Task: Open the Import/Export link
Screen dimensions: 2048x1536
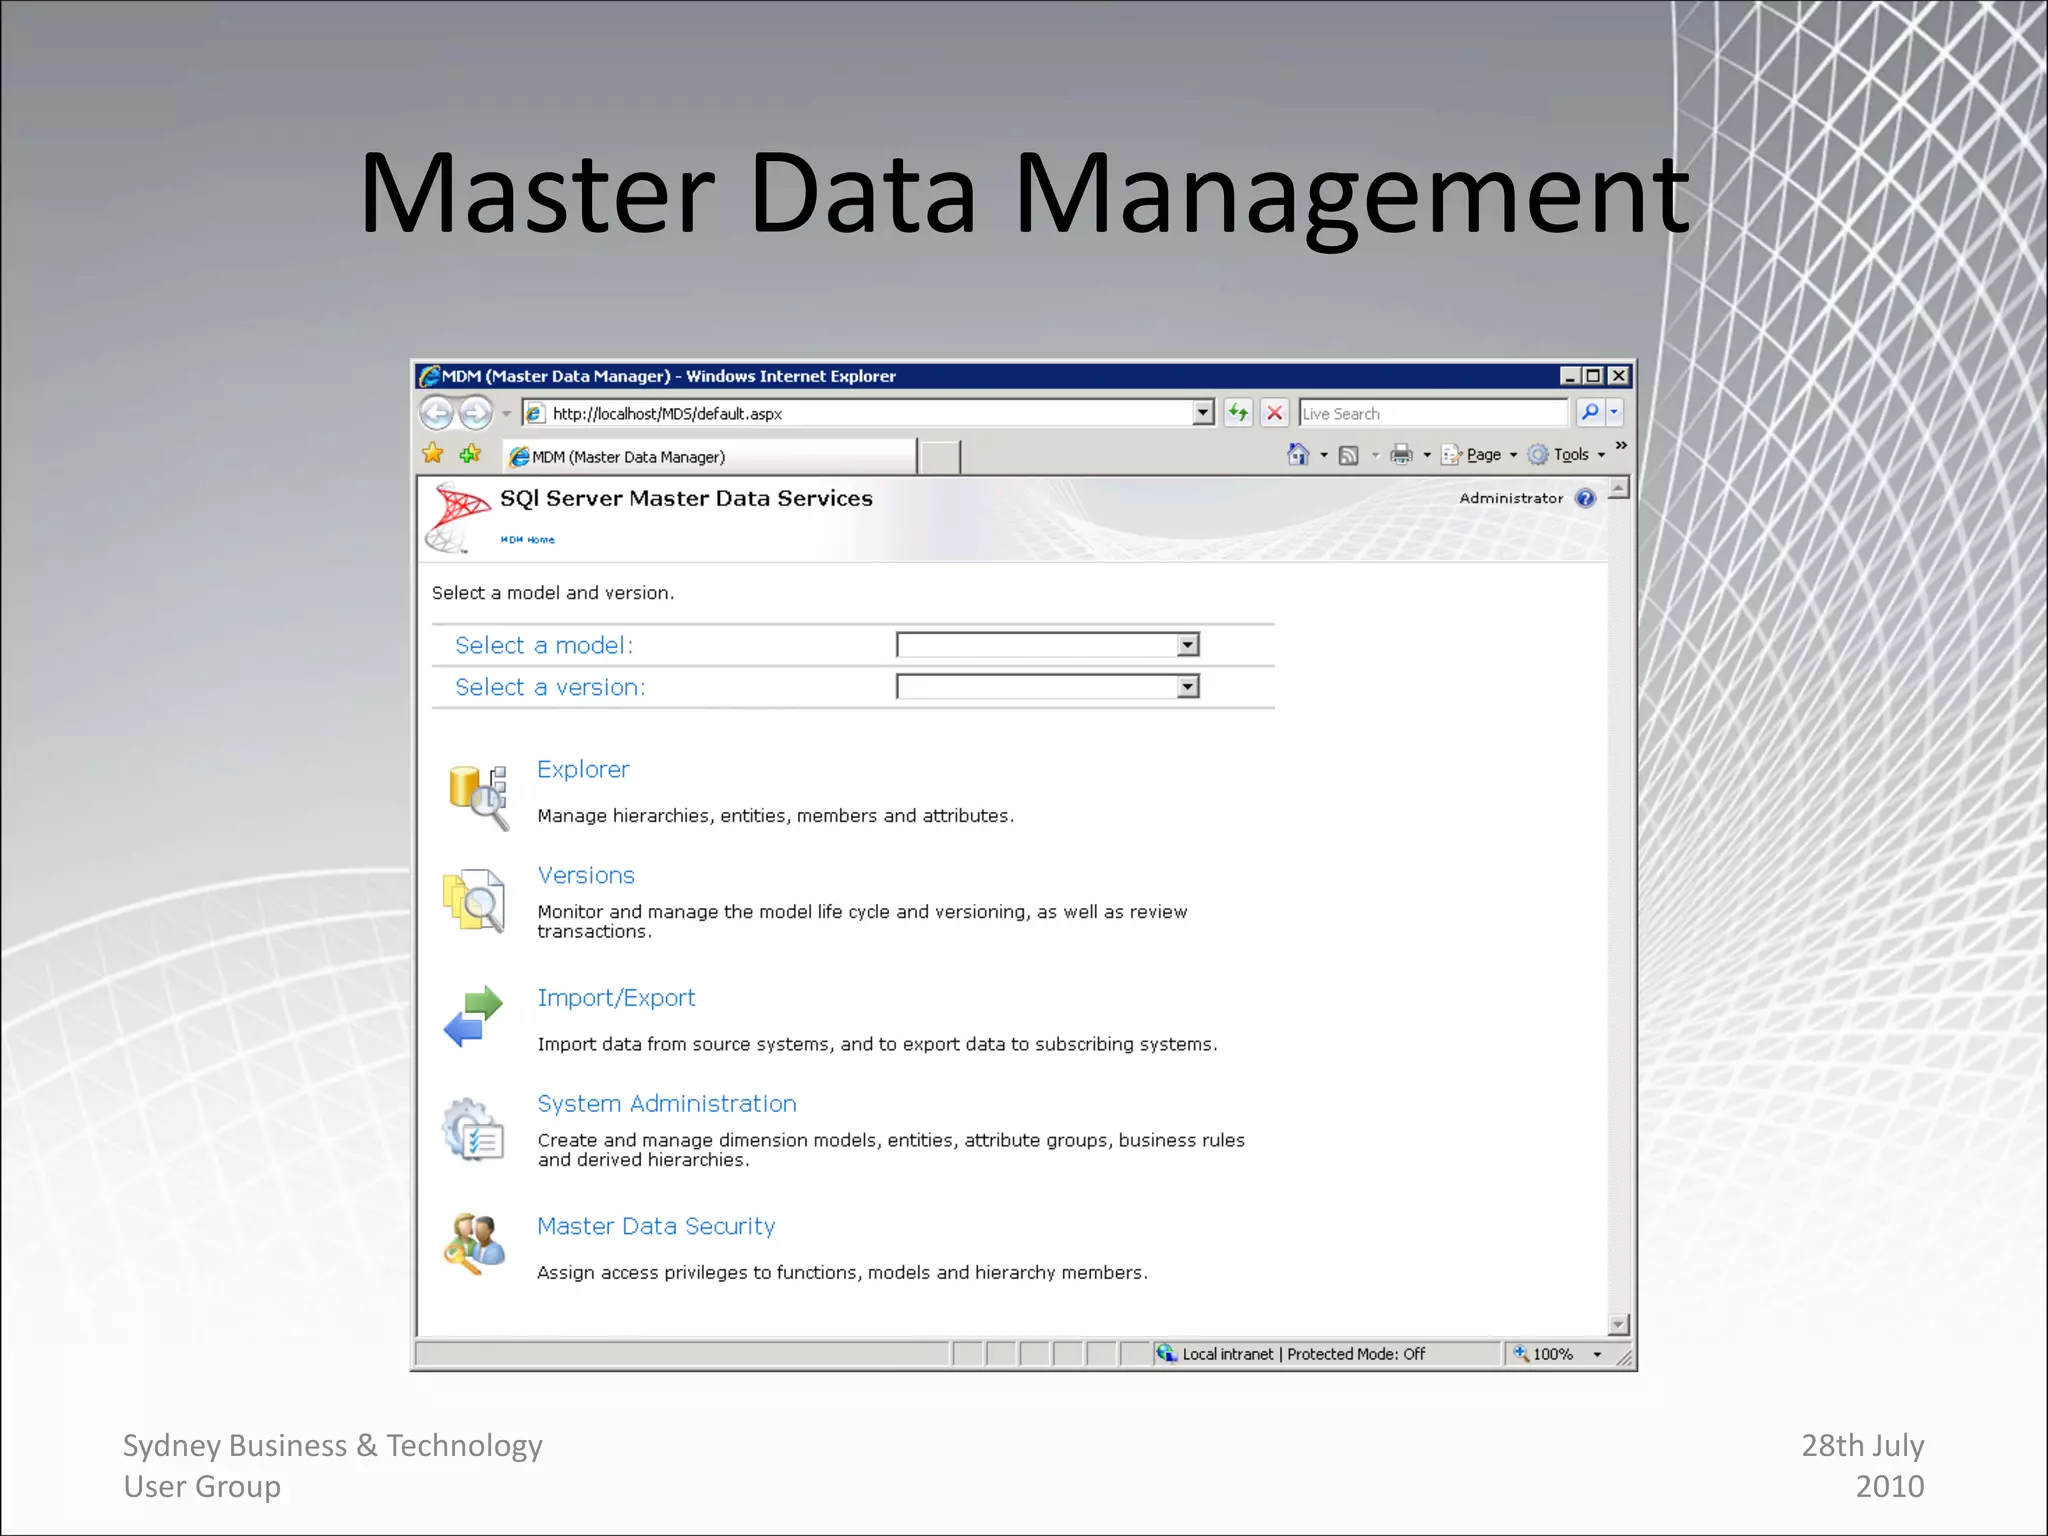Action: click(616, 998)
